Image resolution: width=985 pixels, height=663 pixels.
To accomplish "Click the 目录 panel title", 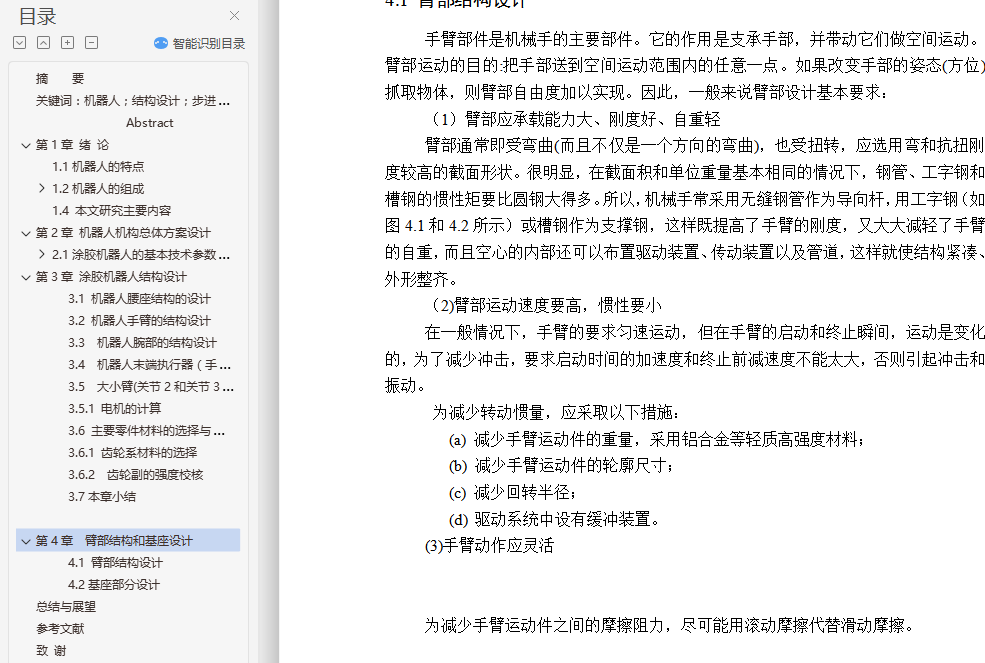I will pyautogui.click(x=38, y=16).
